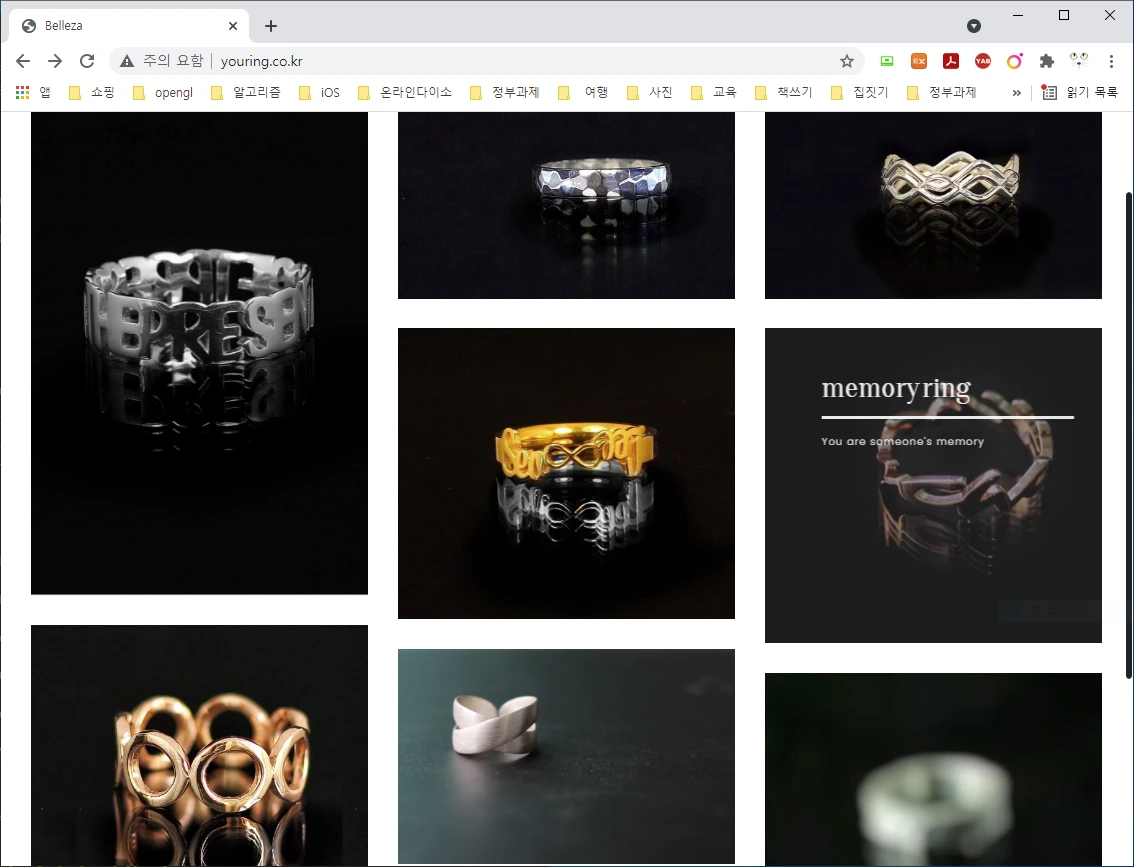This screenshot has height=867, width=1134.
Task: Bookmark this page with the star icon
Action: 847,61
